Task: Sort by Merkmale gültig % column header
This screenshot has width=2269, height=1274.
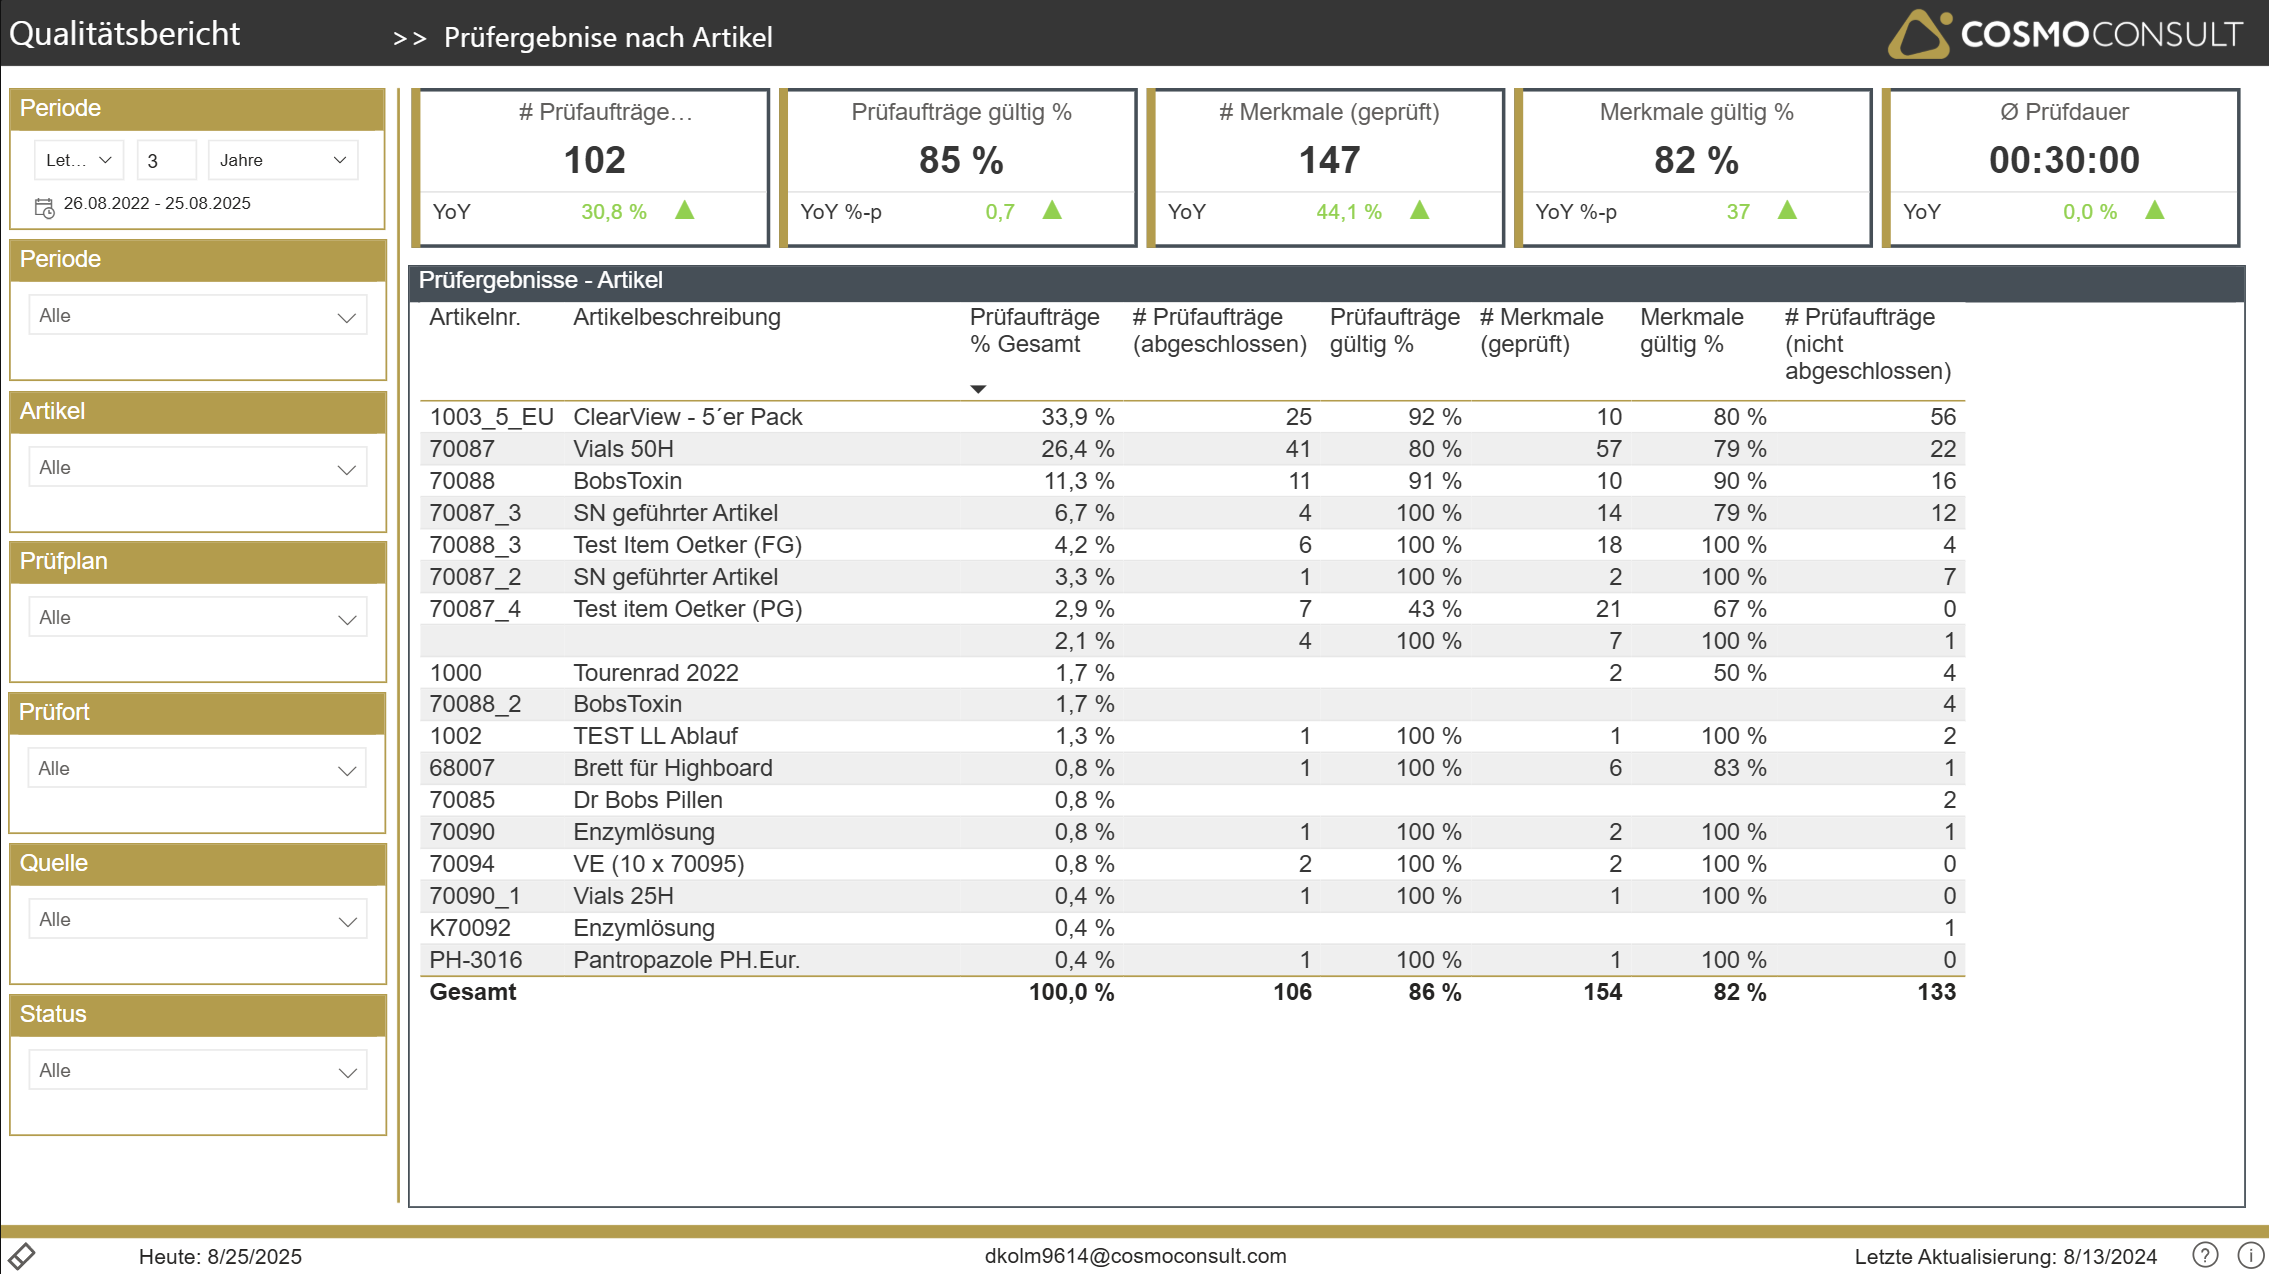Action: (x=1691, y=330)
